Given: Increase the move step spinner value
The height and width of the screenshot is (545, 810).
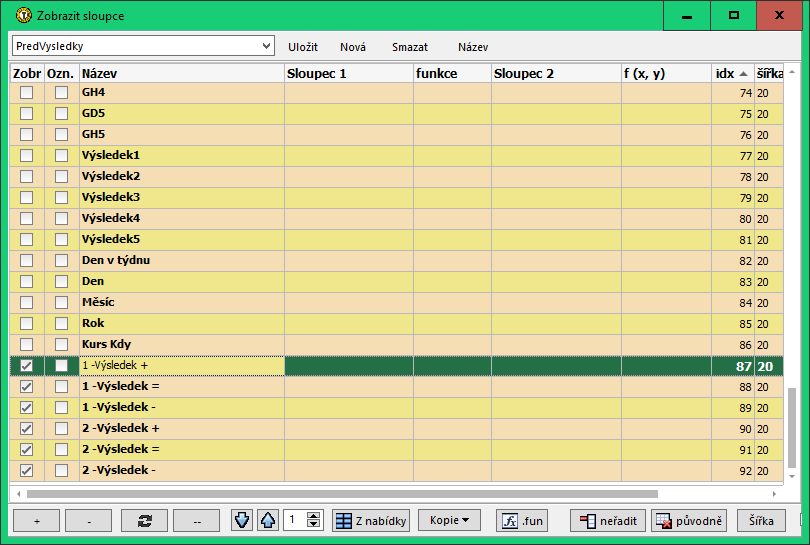Looking at the screenshot, I should click(313, 516).
